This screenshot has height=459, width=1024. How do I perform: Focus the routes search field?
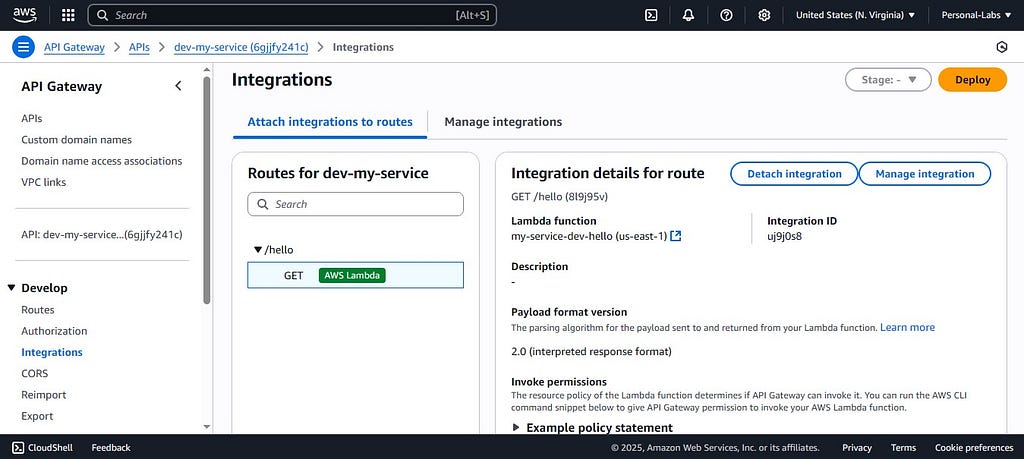(x=355, y=204)
